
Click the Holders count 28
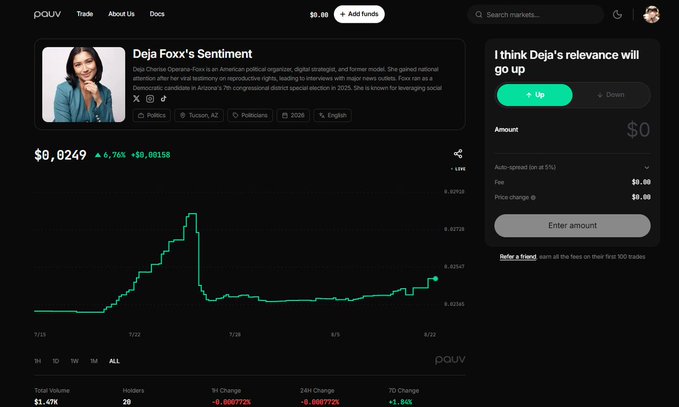point(126,402)
